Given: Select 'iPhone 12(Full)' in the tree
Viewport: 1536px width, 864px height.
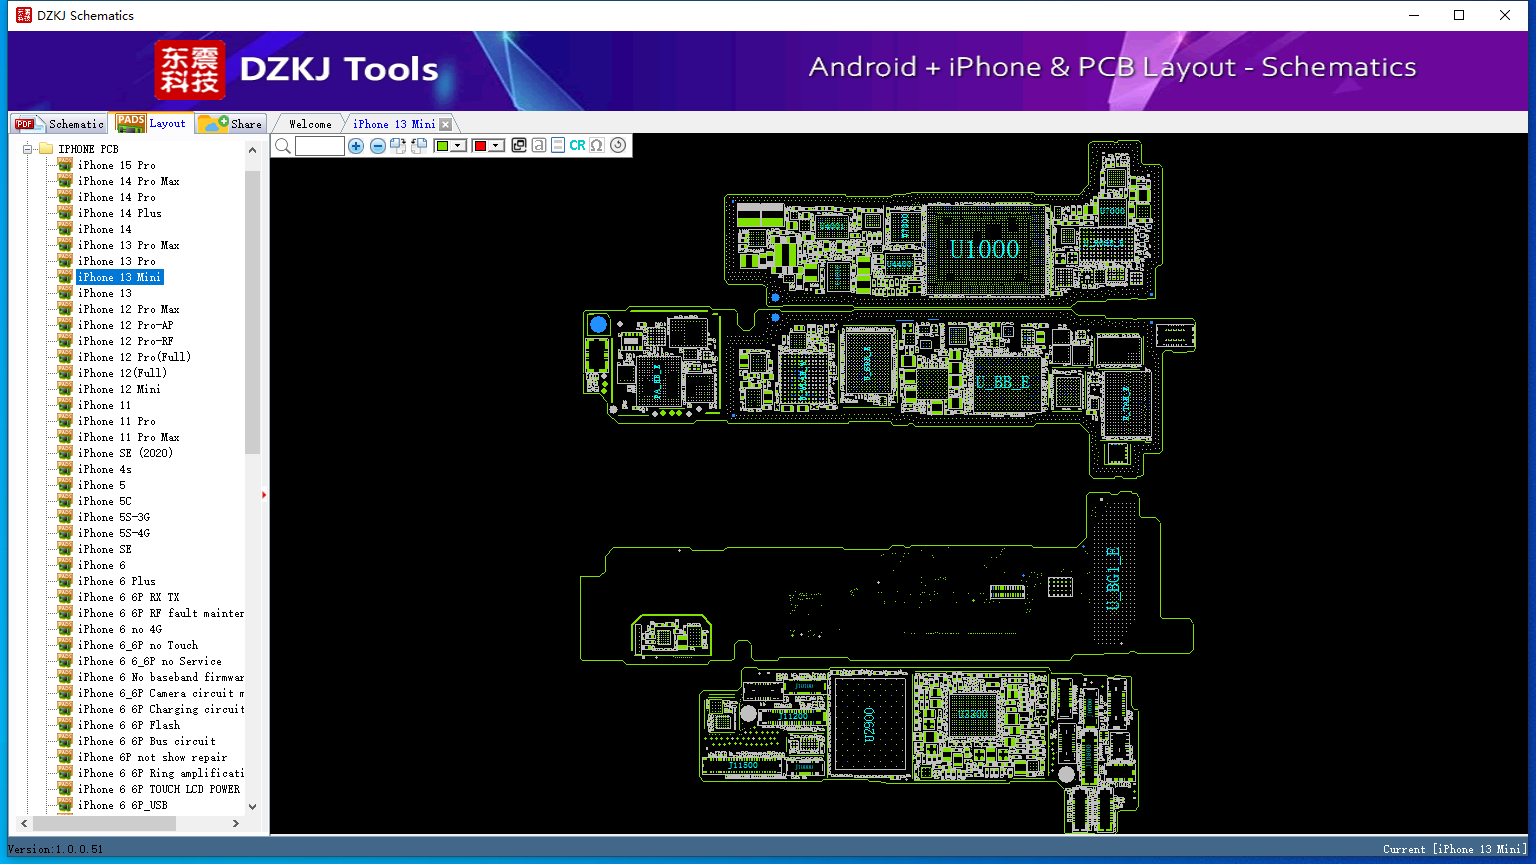Looking at the screenshot, I should 123,373.
